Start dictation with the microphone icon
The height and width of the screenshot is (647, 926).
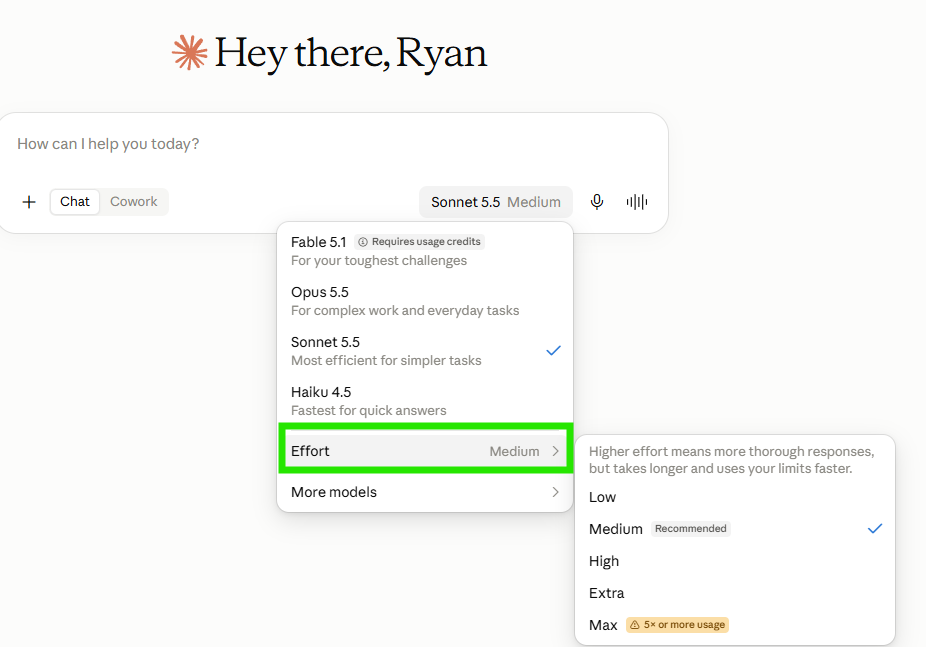(x=597, y=202)
